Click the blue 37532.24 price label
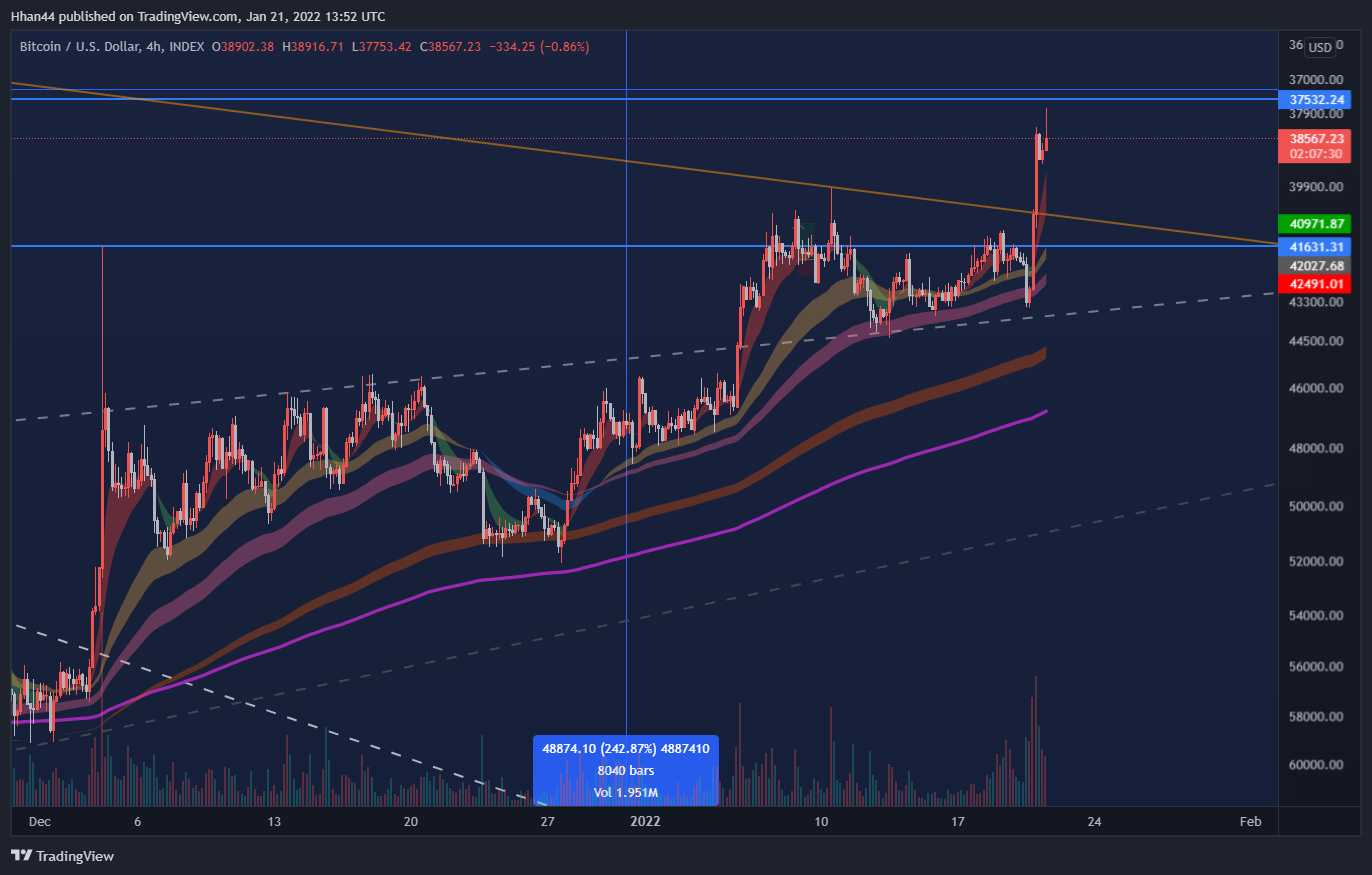Image resolution: width=1372 pixels, height=875 pixels. 1316,100
